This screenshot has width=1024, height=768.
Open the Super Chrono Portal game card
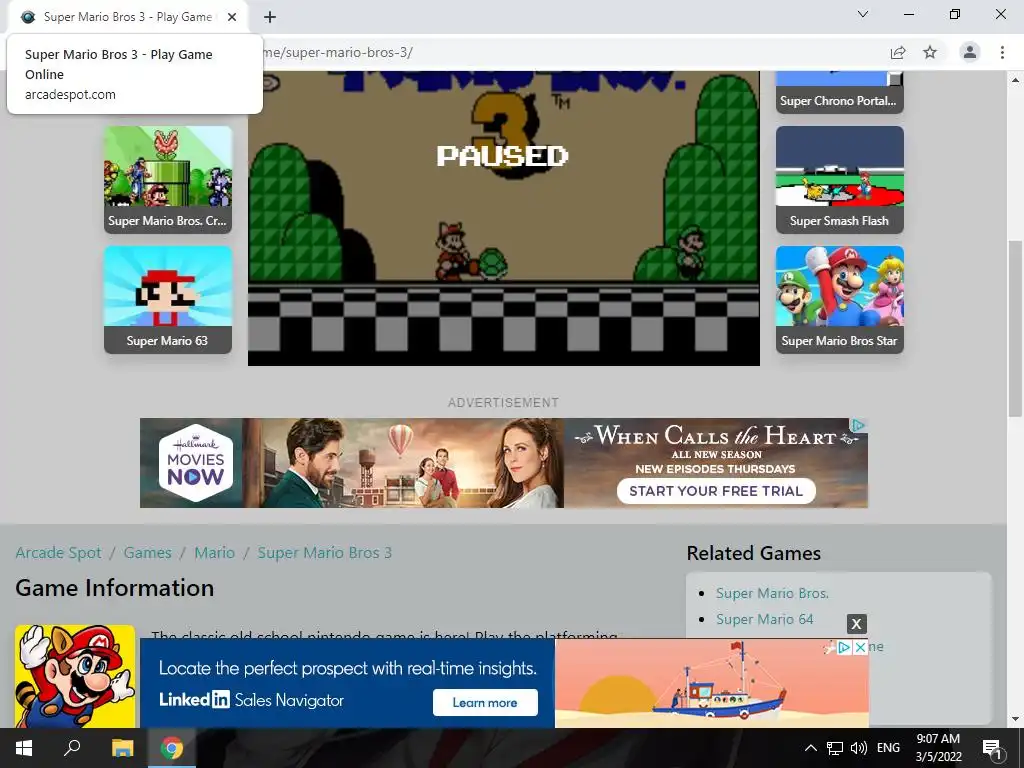coord(840,92)
